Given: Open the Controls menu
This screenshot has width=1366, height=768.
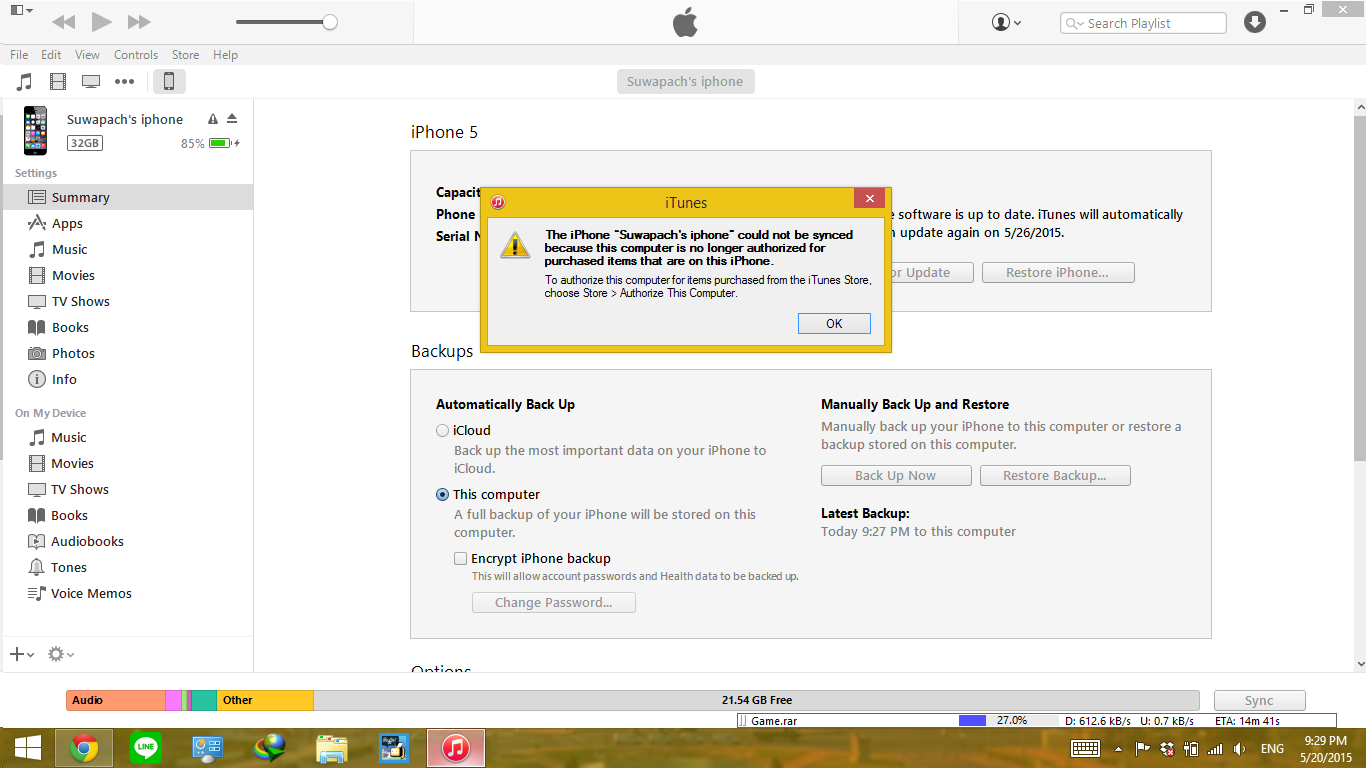Looking at the screenshot, I should point(136,55).
